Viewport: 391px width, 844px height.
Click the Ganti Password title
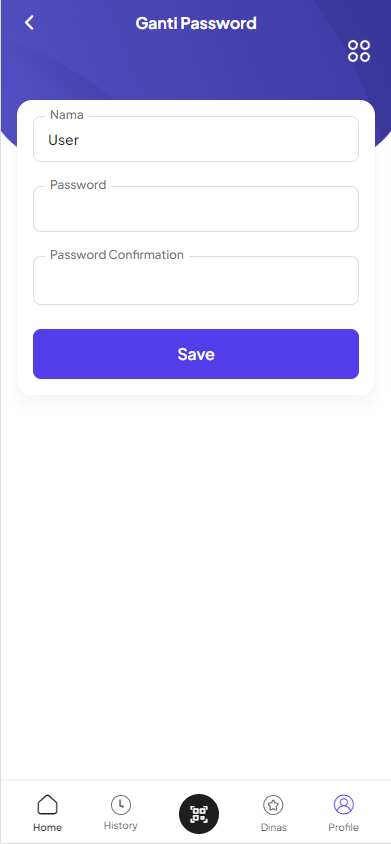pyautogui.click(x=196, y=23)
